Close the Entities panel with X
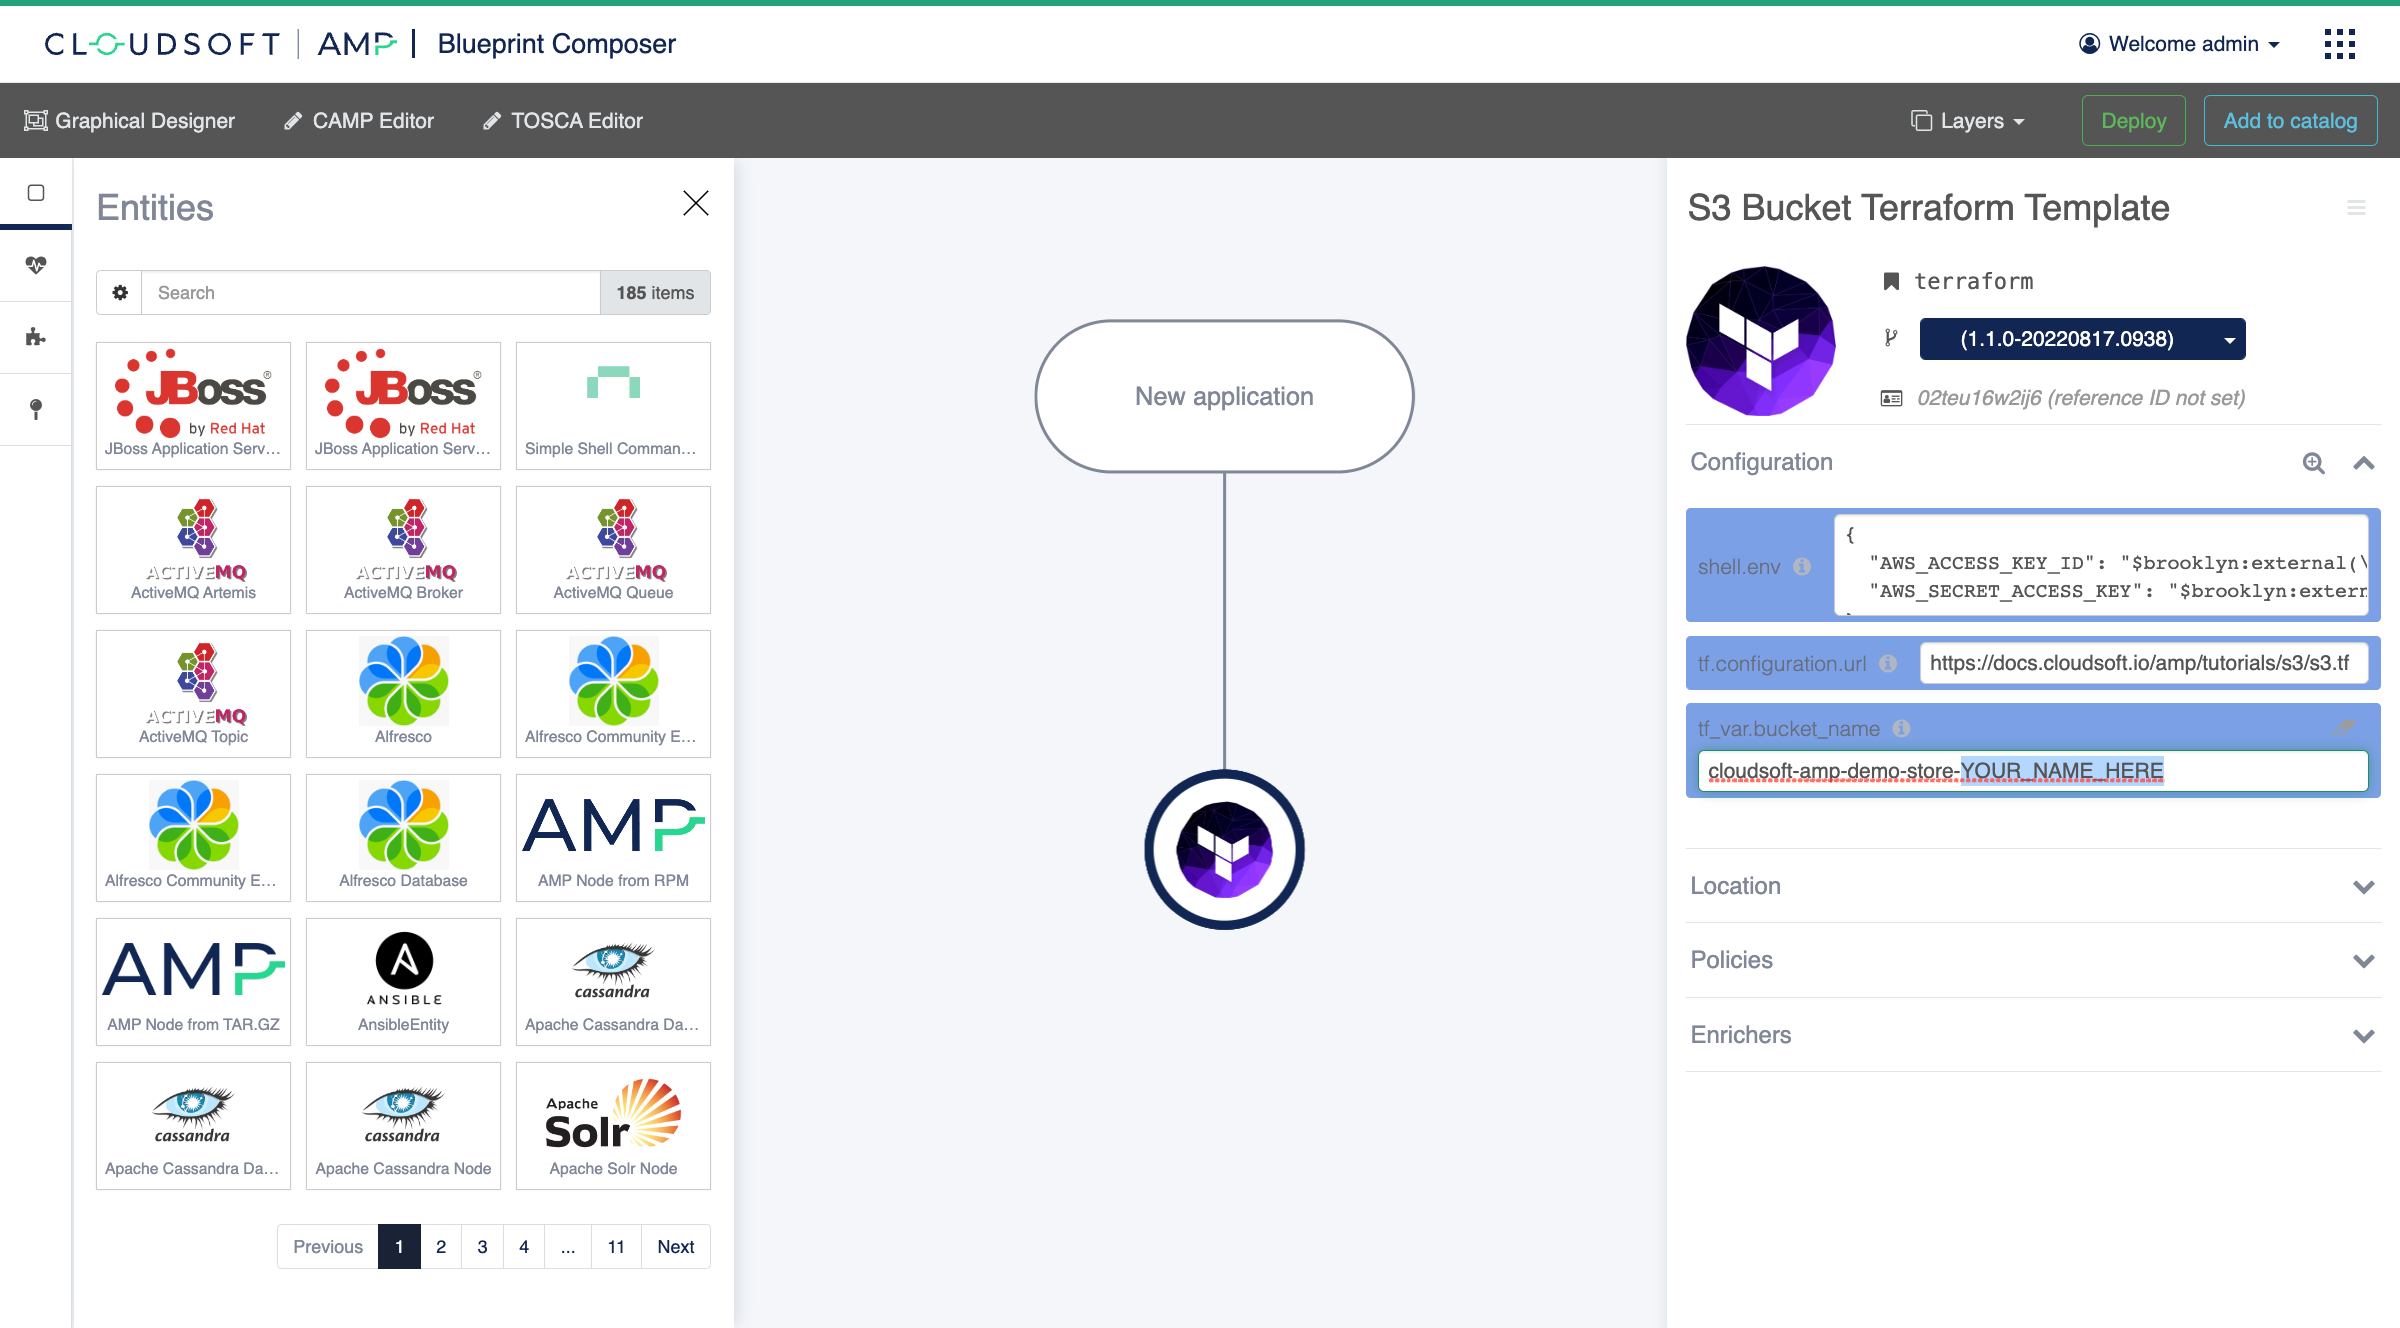Viewport: 2400px width, 1328px height. tap(696, 203)
